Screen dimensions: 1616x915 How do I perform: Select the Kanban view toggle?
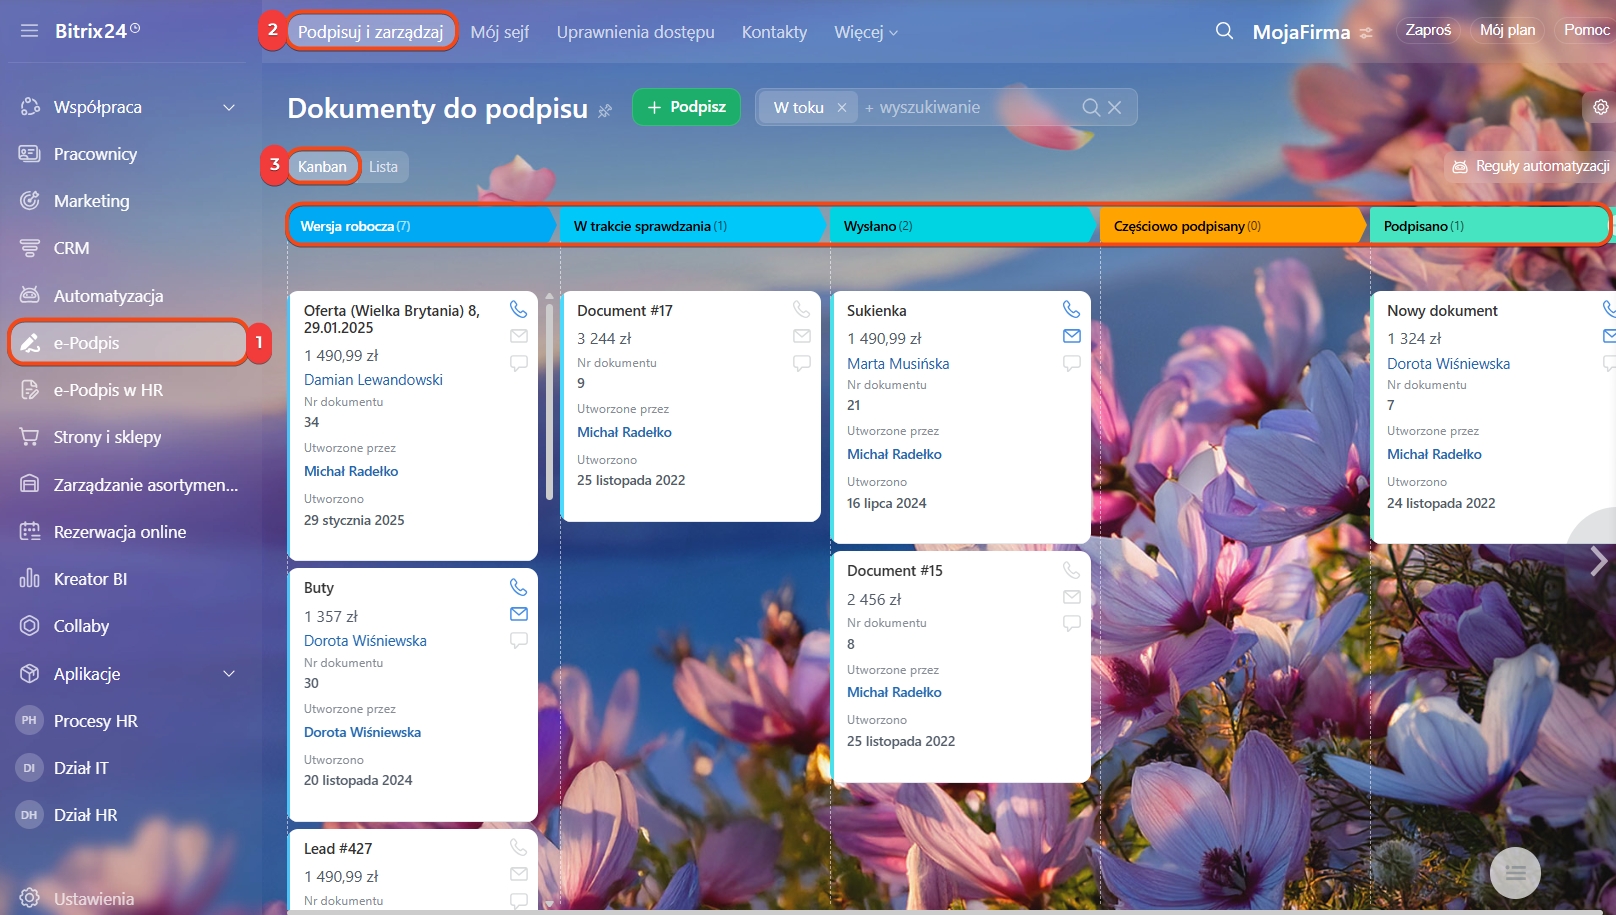click(x=322, y=167)
